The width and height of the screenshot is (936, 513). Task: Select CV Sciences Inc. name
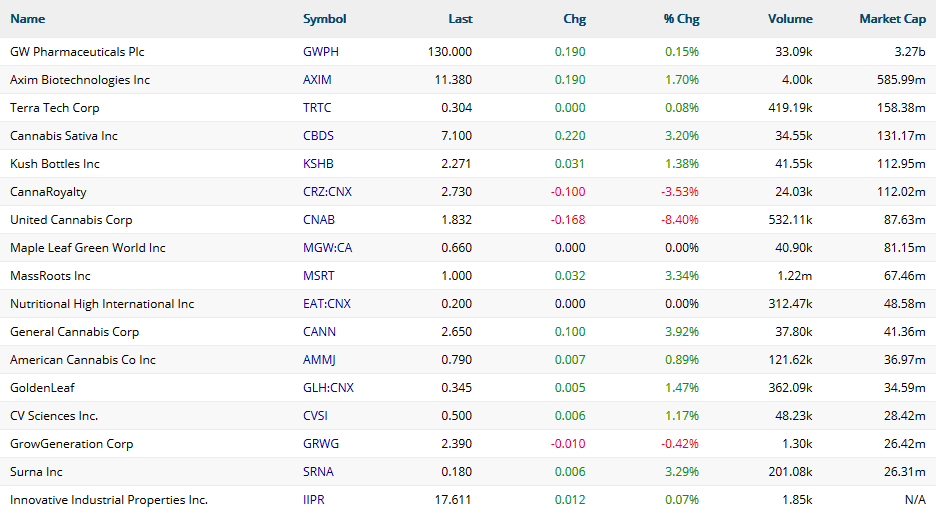[x=54, y=417]
